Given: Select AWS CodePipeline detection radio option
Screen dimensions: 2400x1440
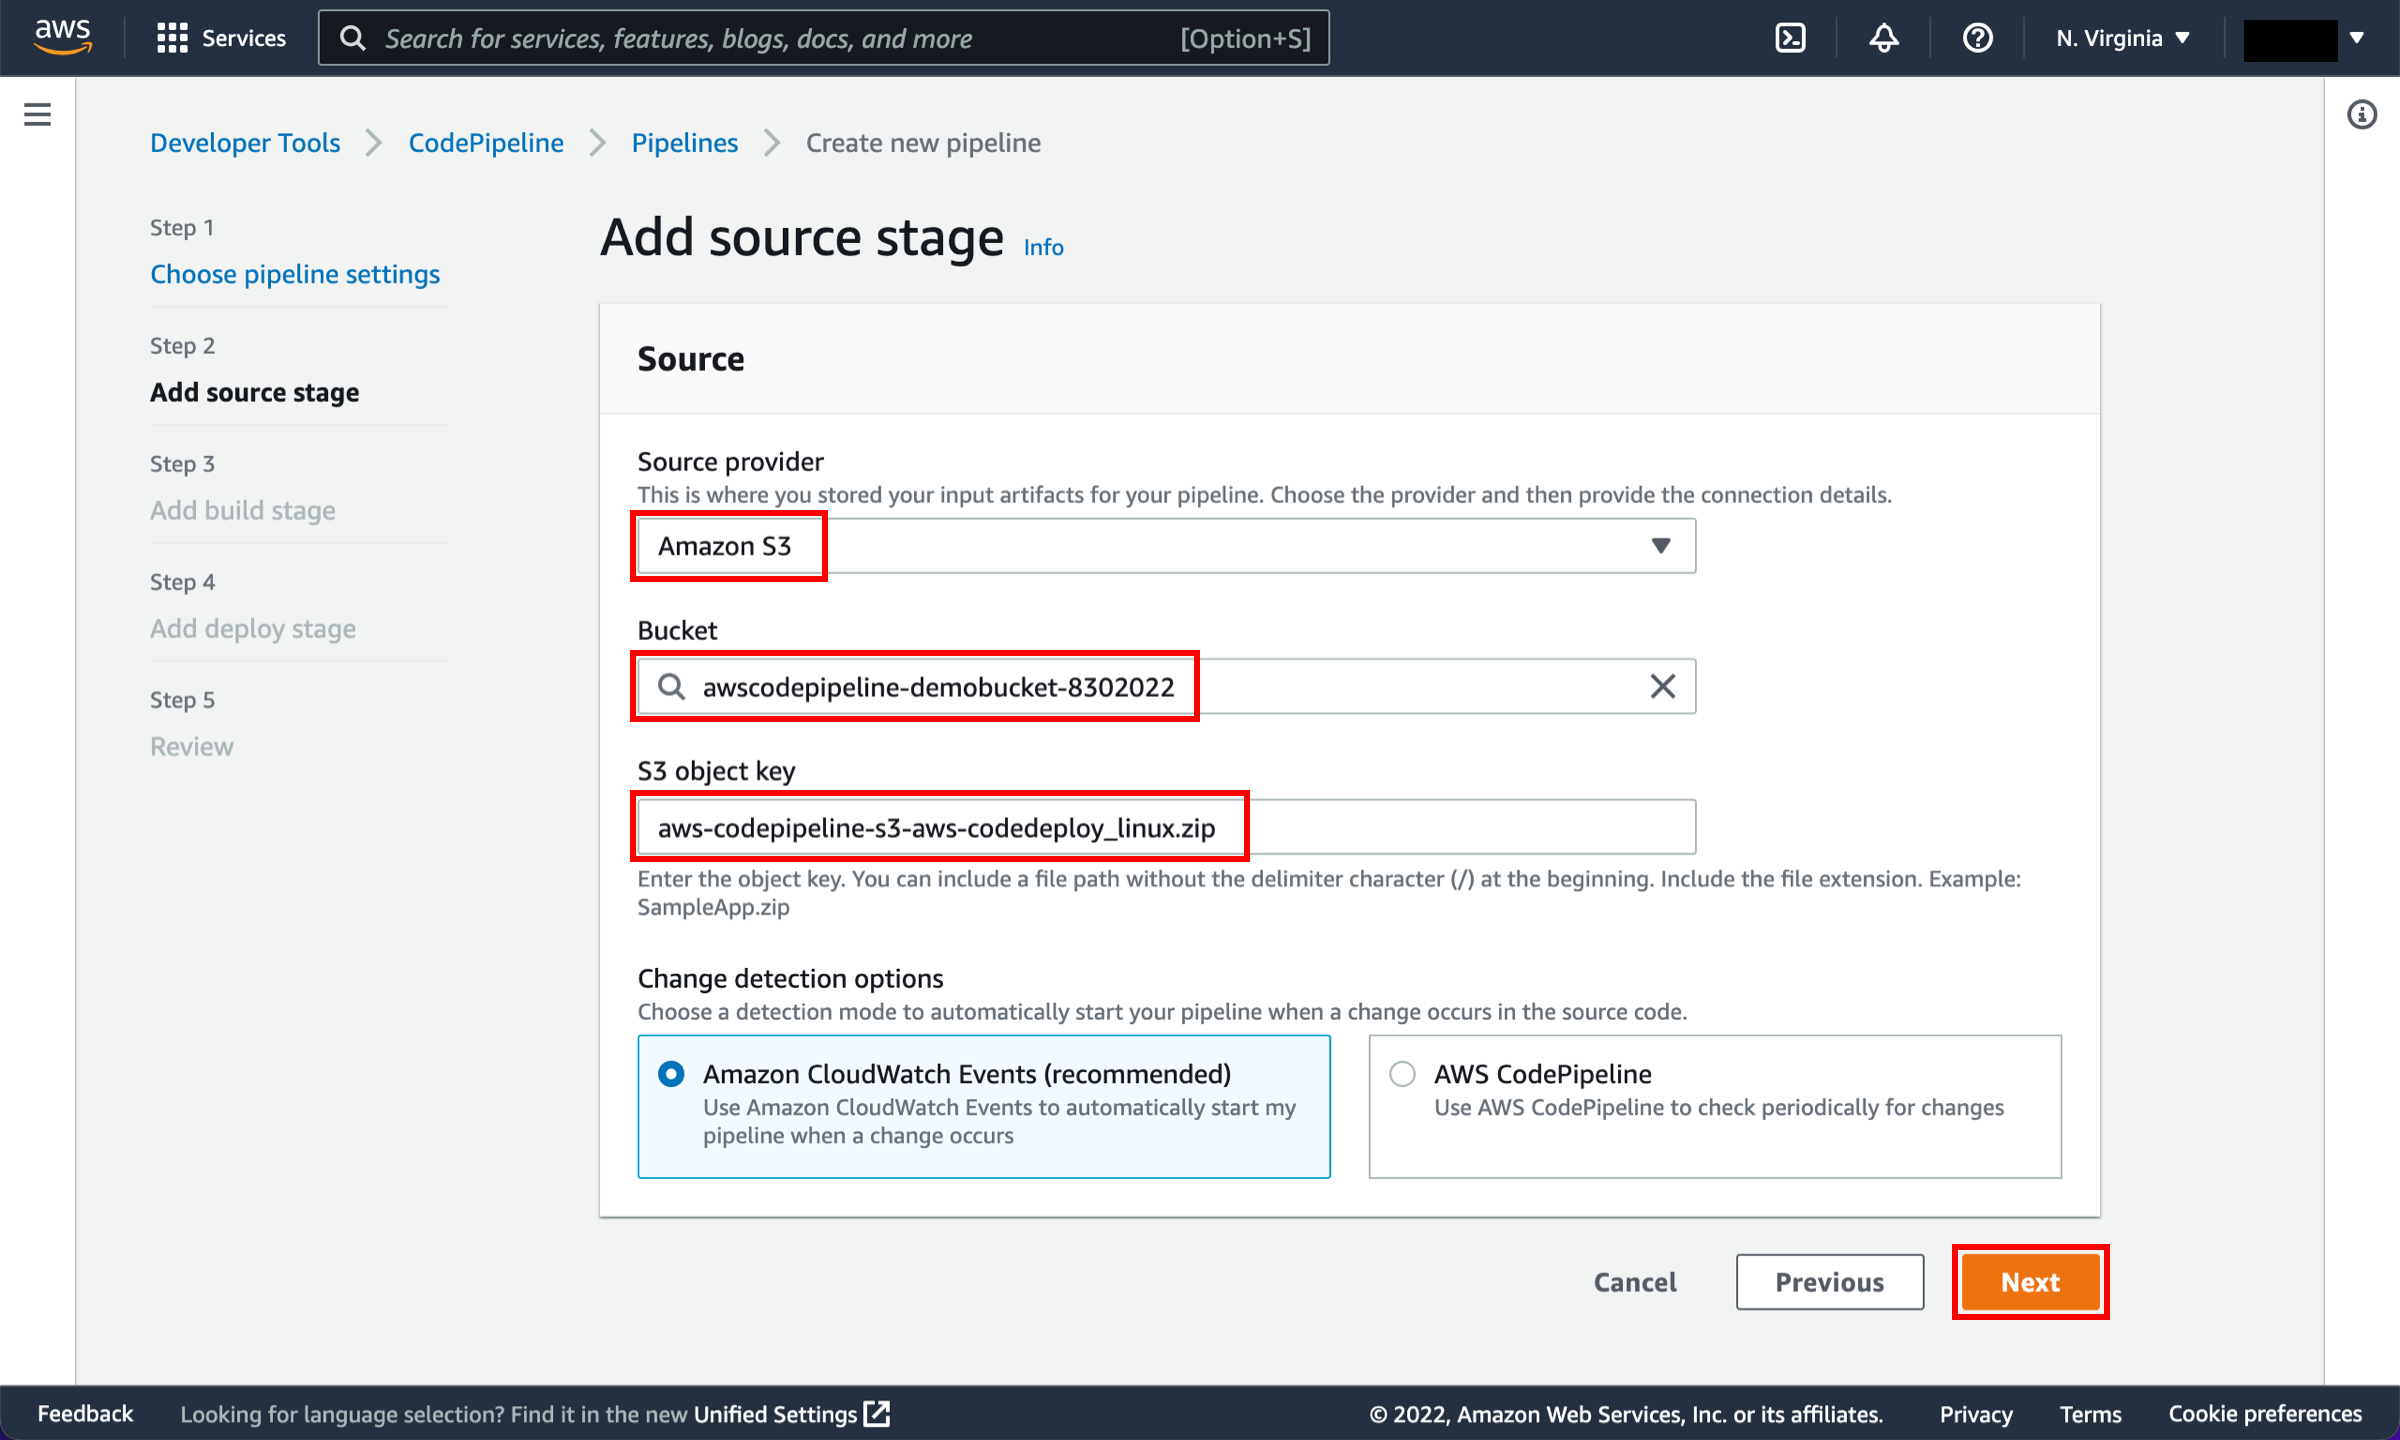Looking at the screenshot, I should tap(1402, 1074).
